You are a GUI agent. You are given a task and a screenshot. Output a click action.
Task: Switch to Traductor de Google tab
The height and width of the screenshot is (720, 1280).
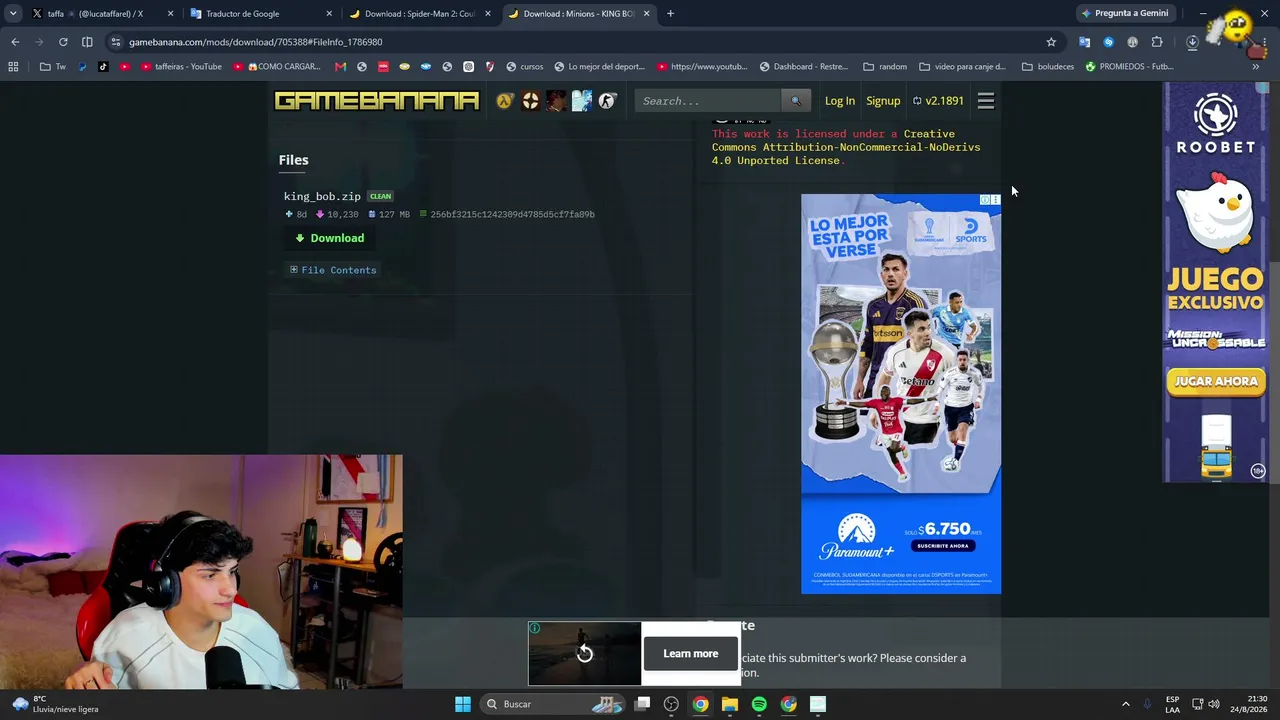[258, 14]
